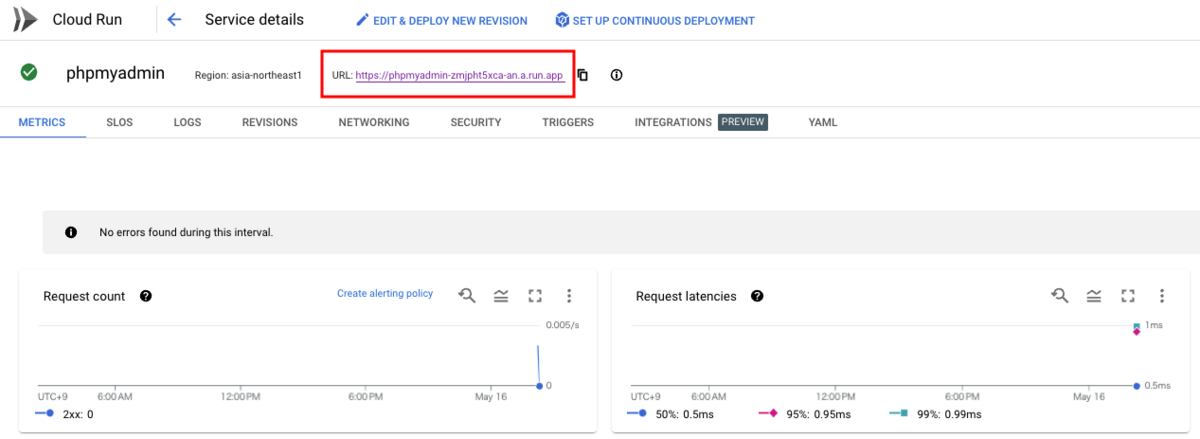
Task: Open the URL info icon
Action: [616, 75]
